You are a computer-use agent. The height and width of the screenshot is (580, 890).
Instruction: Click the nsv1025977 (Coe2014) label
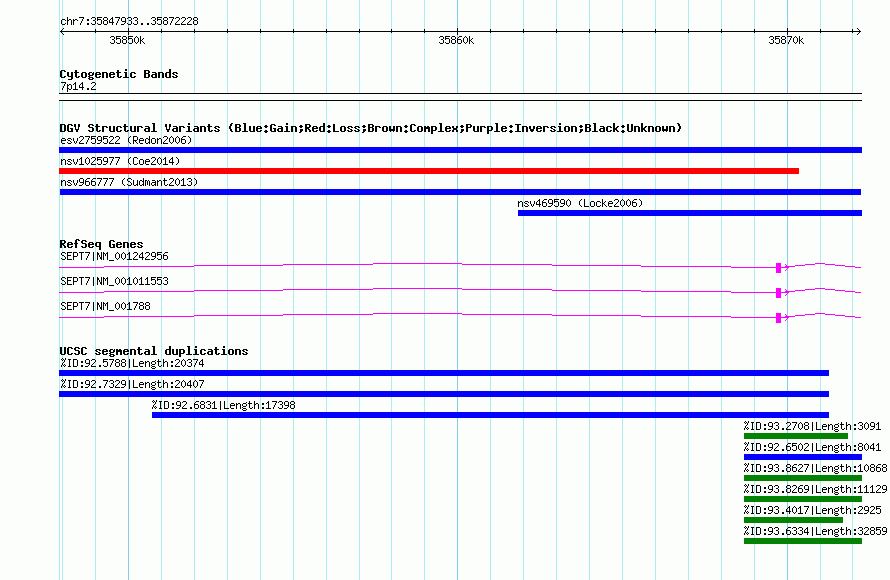click(x=120, y=161)
